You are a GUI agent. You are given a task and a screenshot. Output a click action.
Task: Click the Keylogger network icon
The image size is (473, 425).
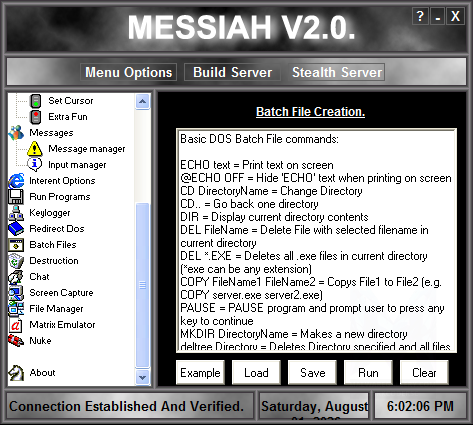coord(16,213)
